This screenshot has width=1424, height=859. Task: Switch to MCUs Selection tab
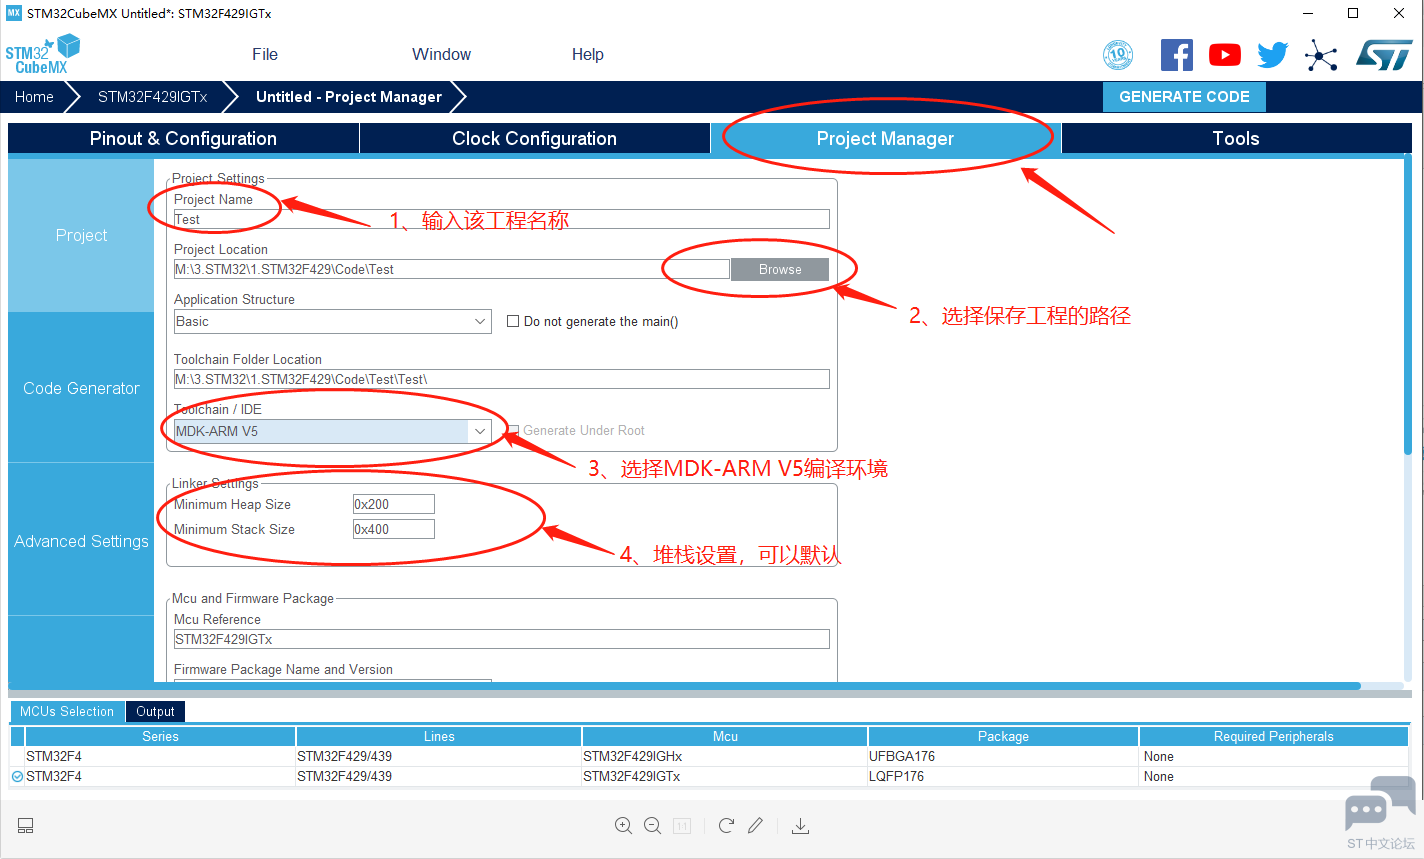[x=67, y=712]
